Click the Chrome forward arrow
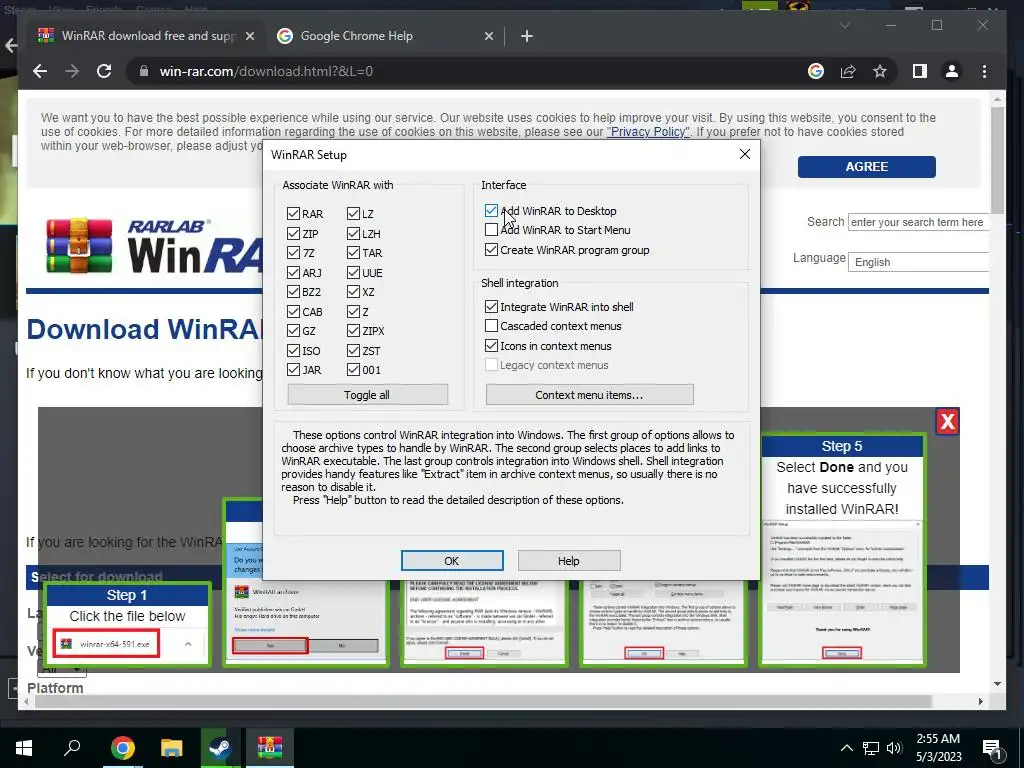 [72, 71]
